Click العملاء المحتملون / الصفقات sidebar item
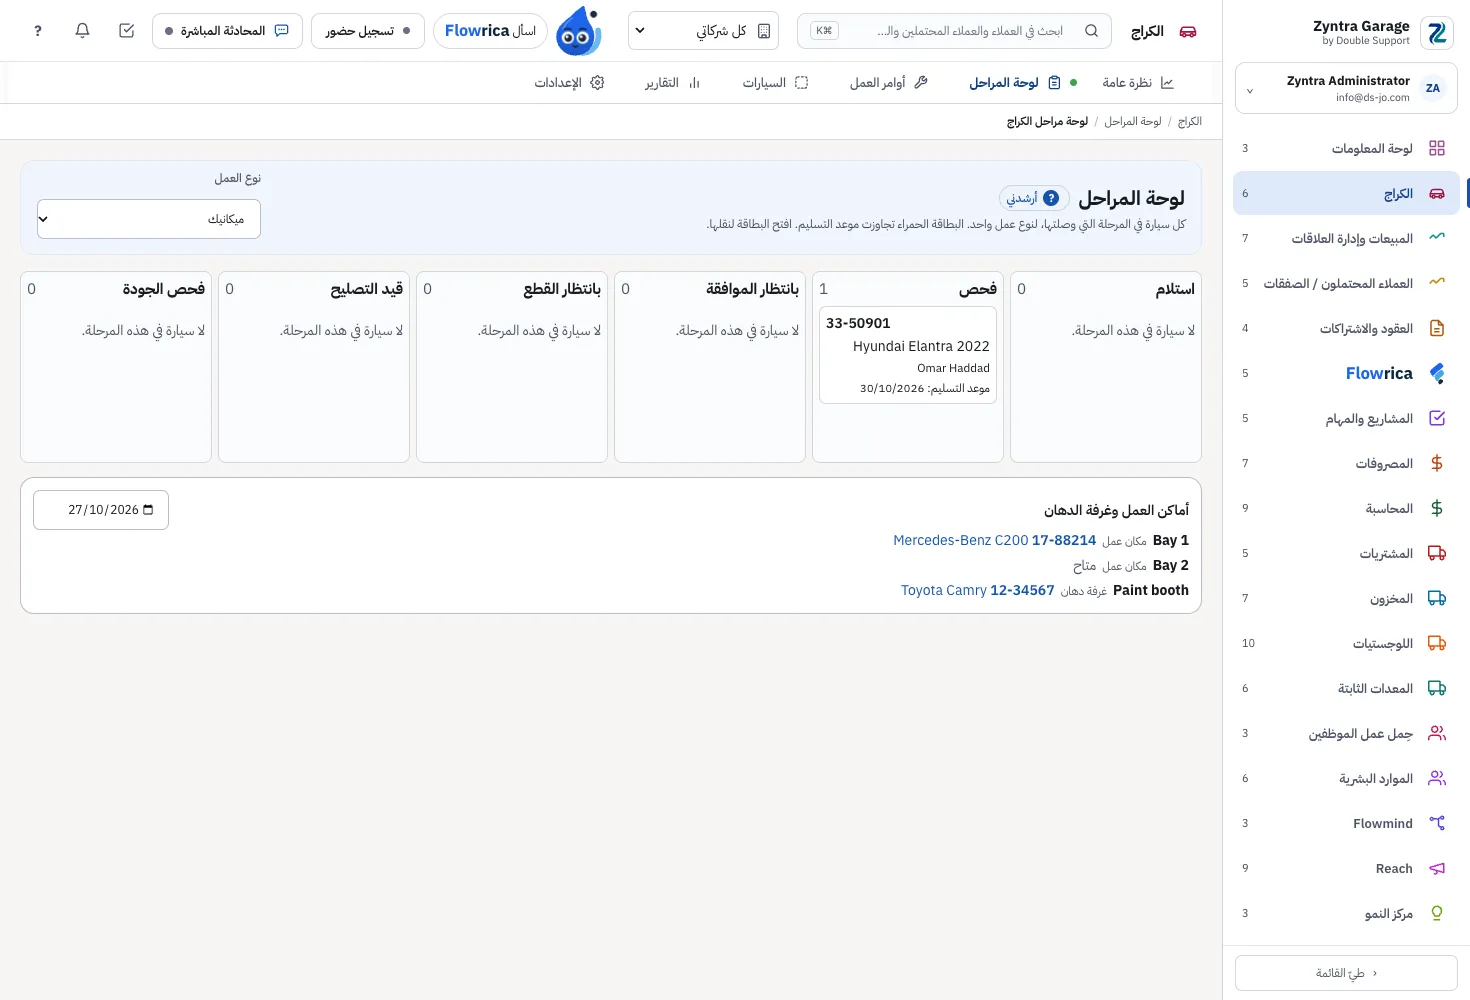This screenshot has width=1470, height=1000. pyautogui.click(x=1346, y=283)
